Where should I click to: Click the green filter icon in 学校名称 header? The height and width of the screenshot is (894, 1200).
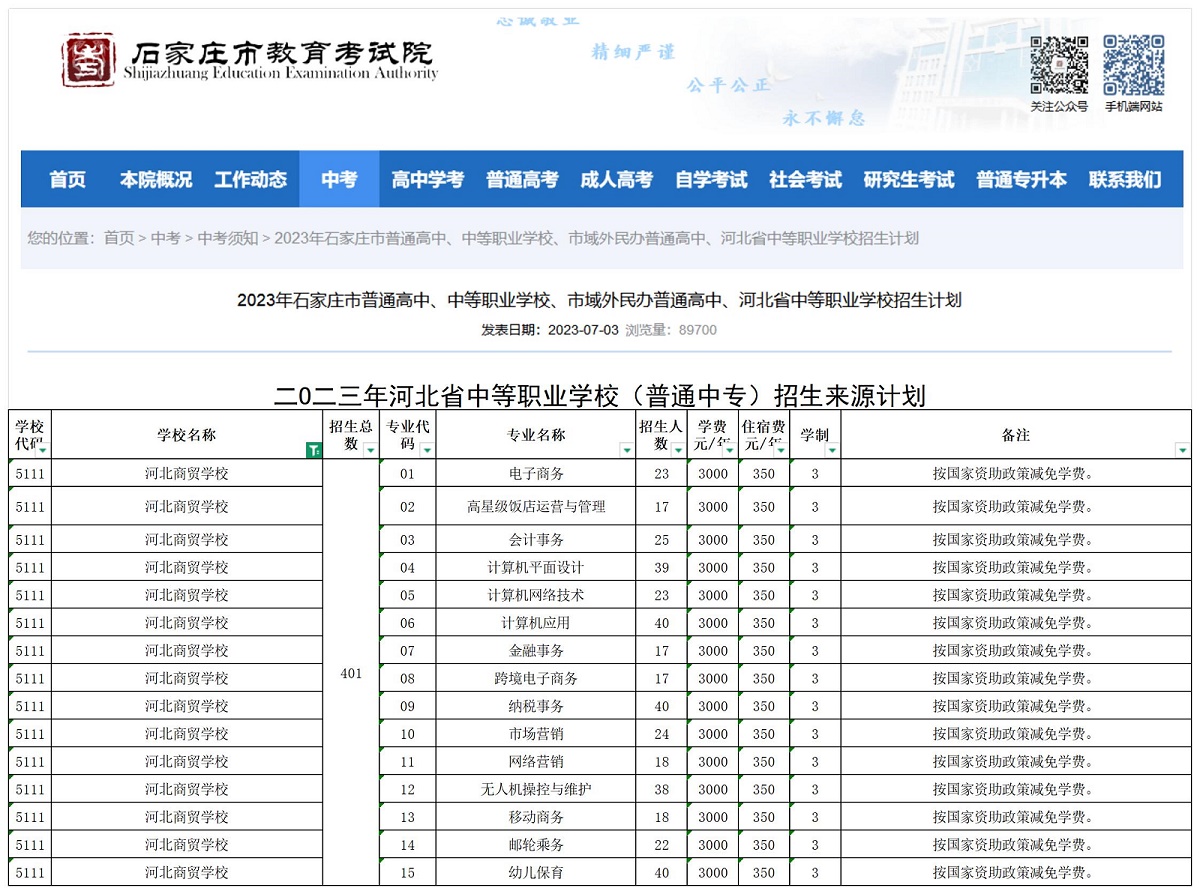coord(313,451)
